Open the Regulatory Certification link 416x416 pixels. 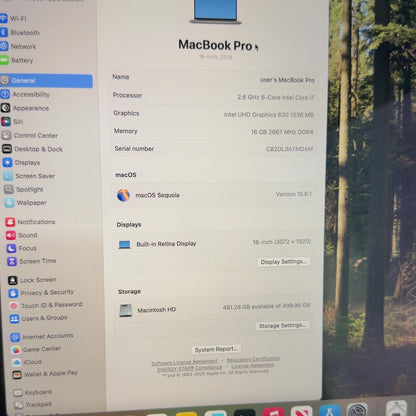point(253,359)
